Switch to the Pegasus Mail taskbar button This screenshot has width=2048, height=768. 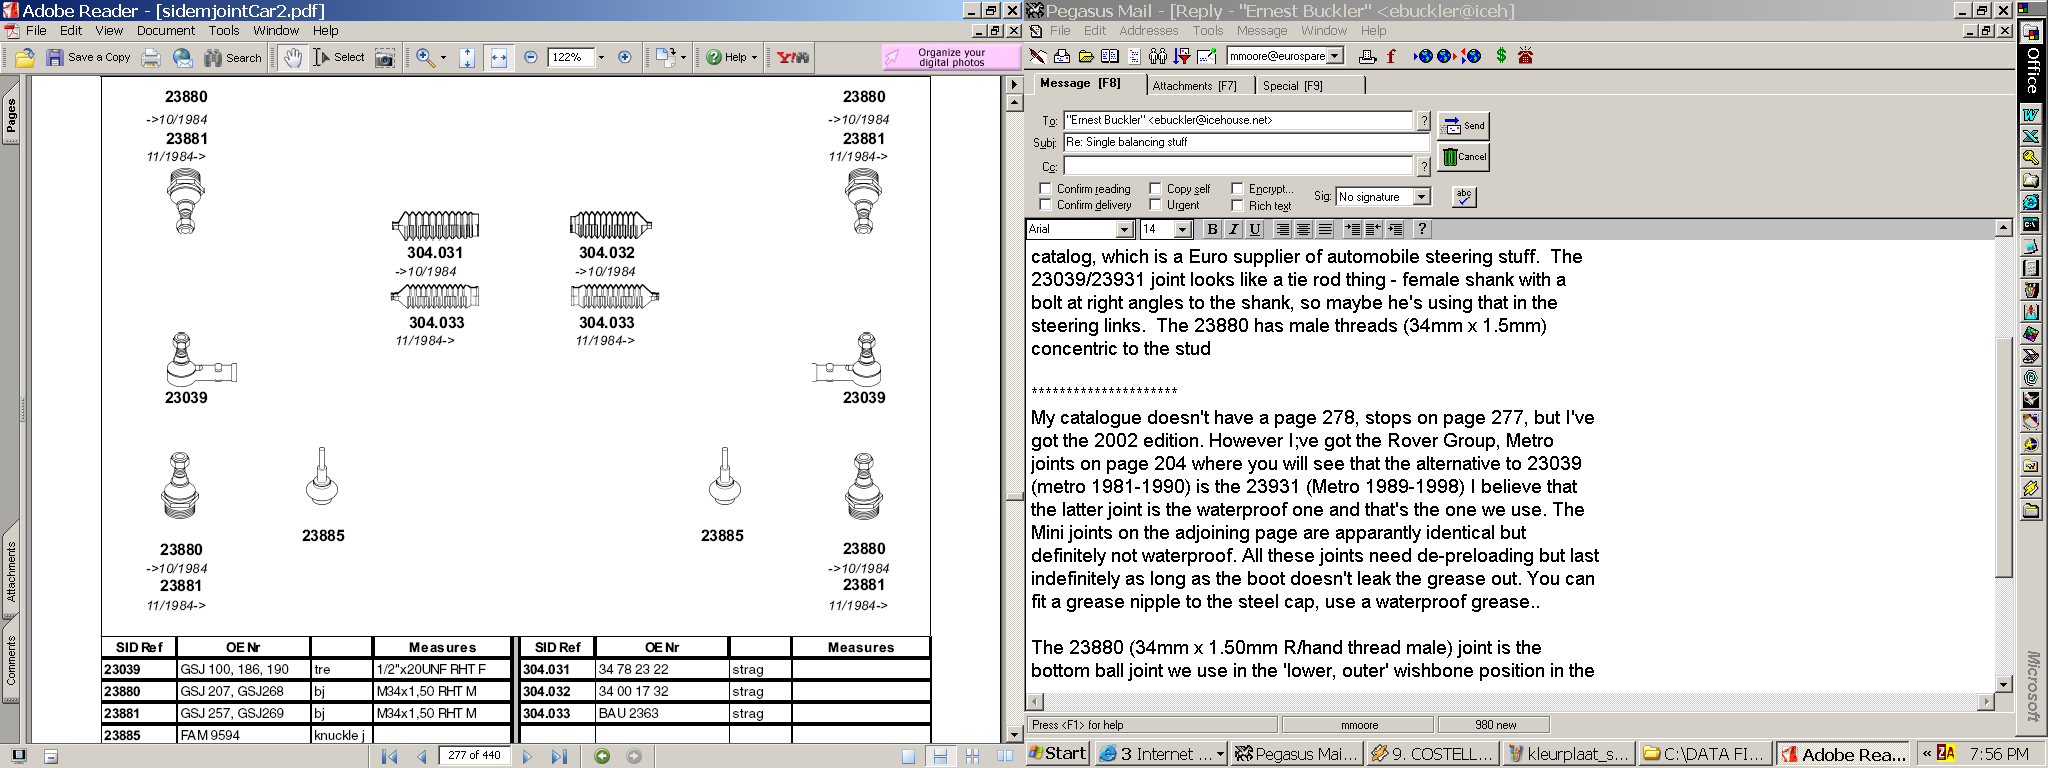pyautogui.click(x=1296, y=754)
